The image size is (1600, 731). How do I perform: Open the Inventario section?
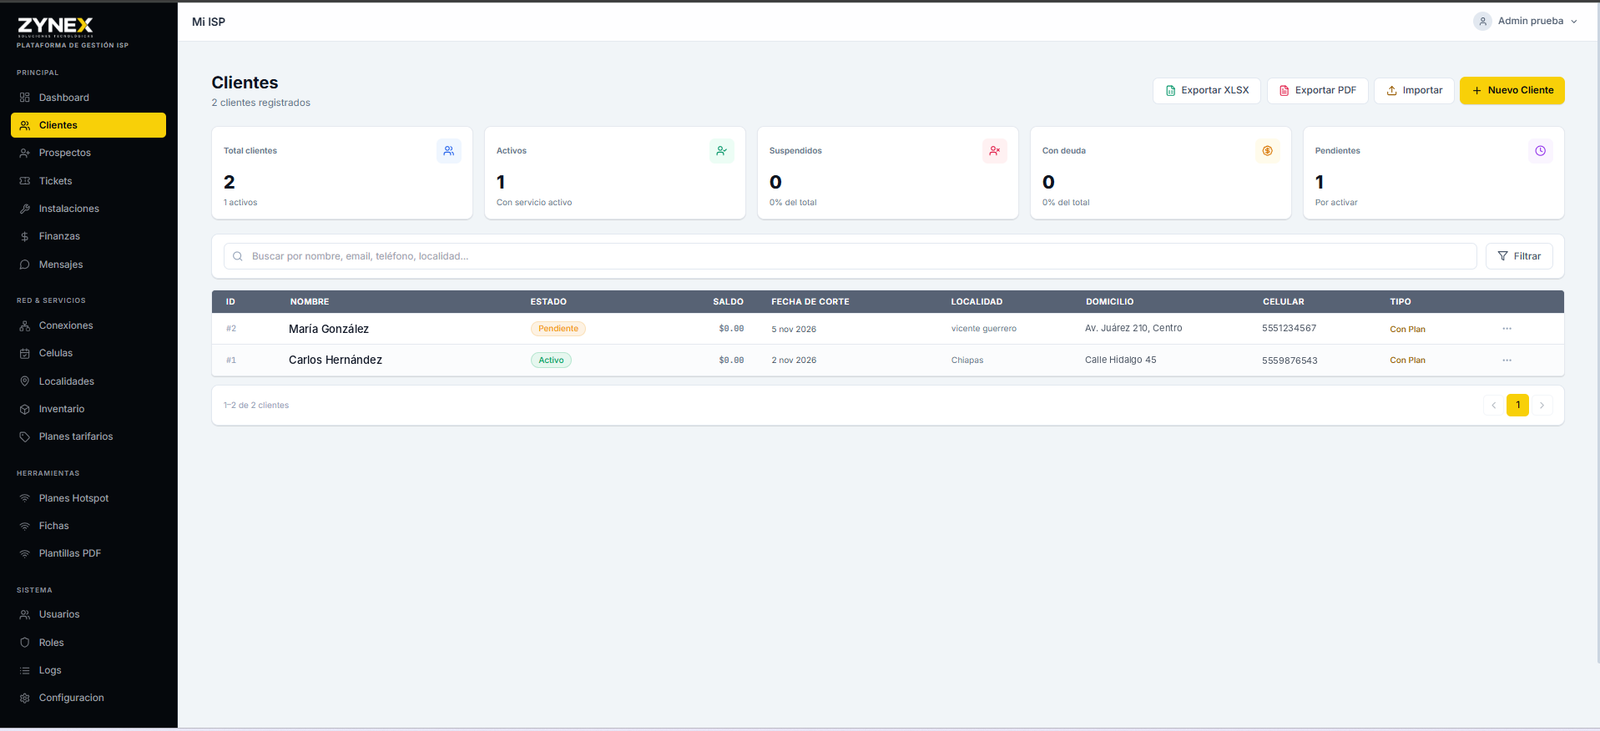(88, 409)
